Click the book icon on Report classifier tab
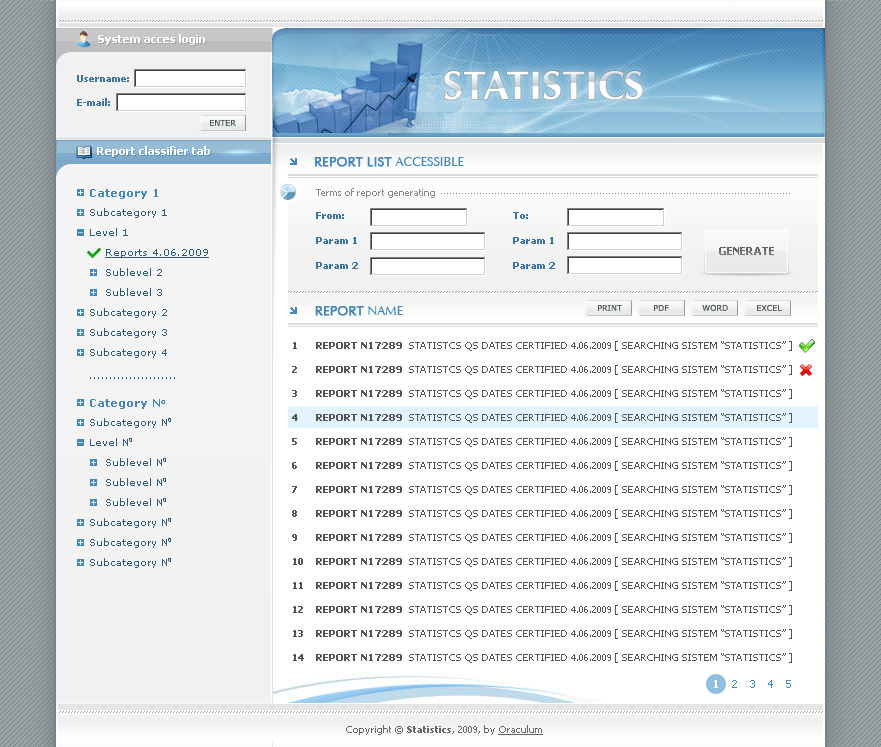Viewport: 881px width, 747px height. point(84,152)
